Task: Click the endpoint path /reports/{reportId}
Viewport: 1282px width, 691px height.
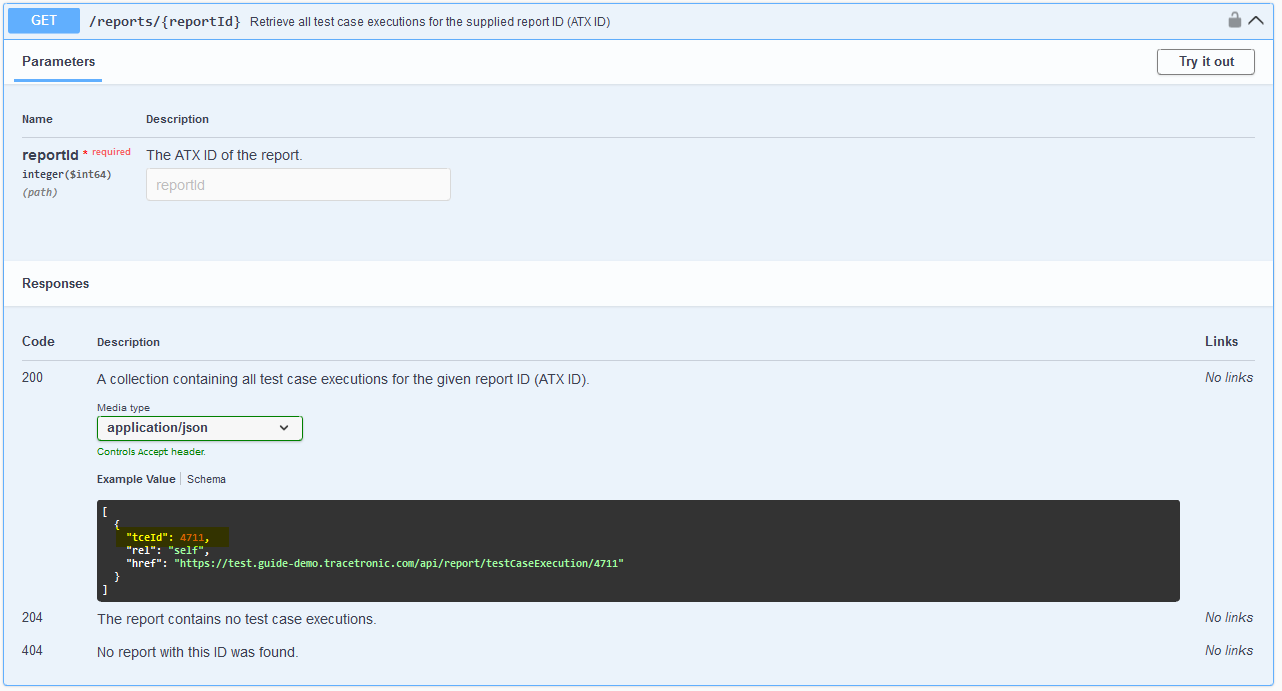Action: coord(166,20)
